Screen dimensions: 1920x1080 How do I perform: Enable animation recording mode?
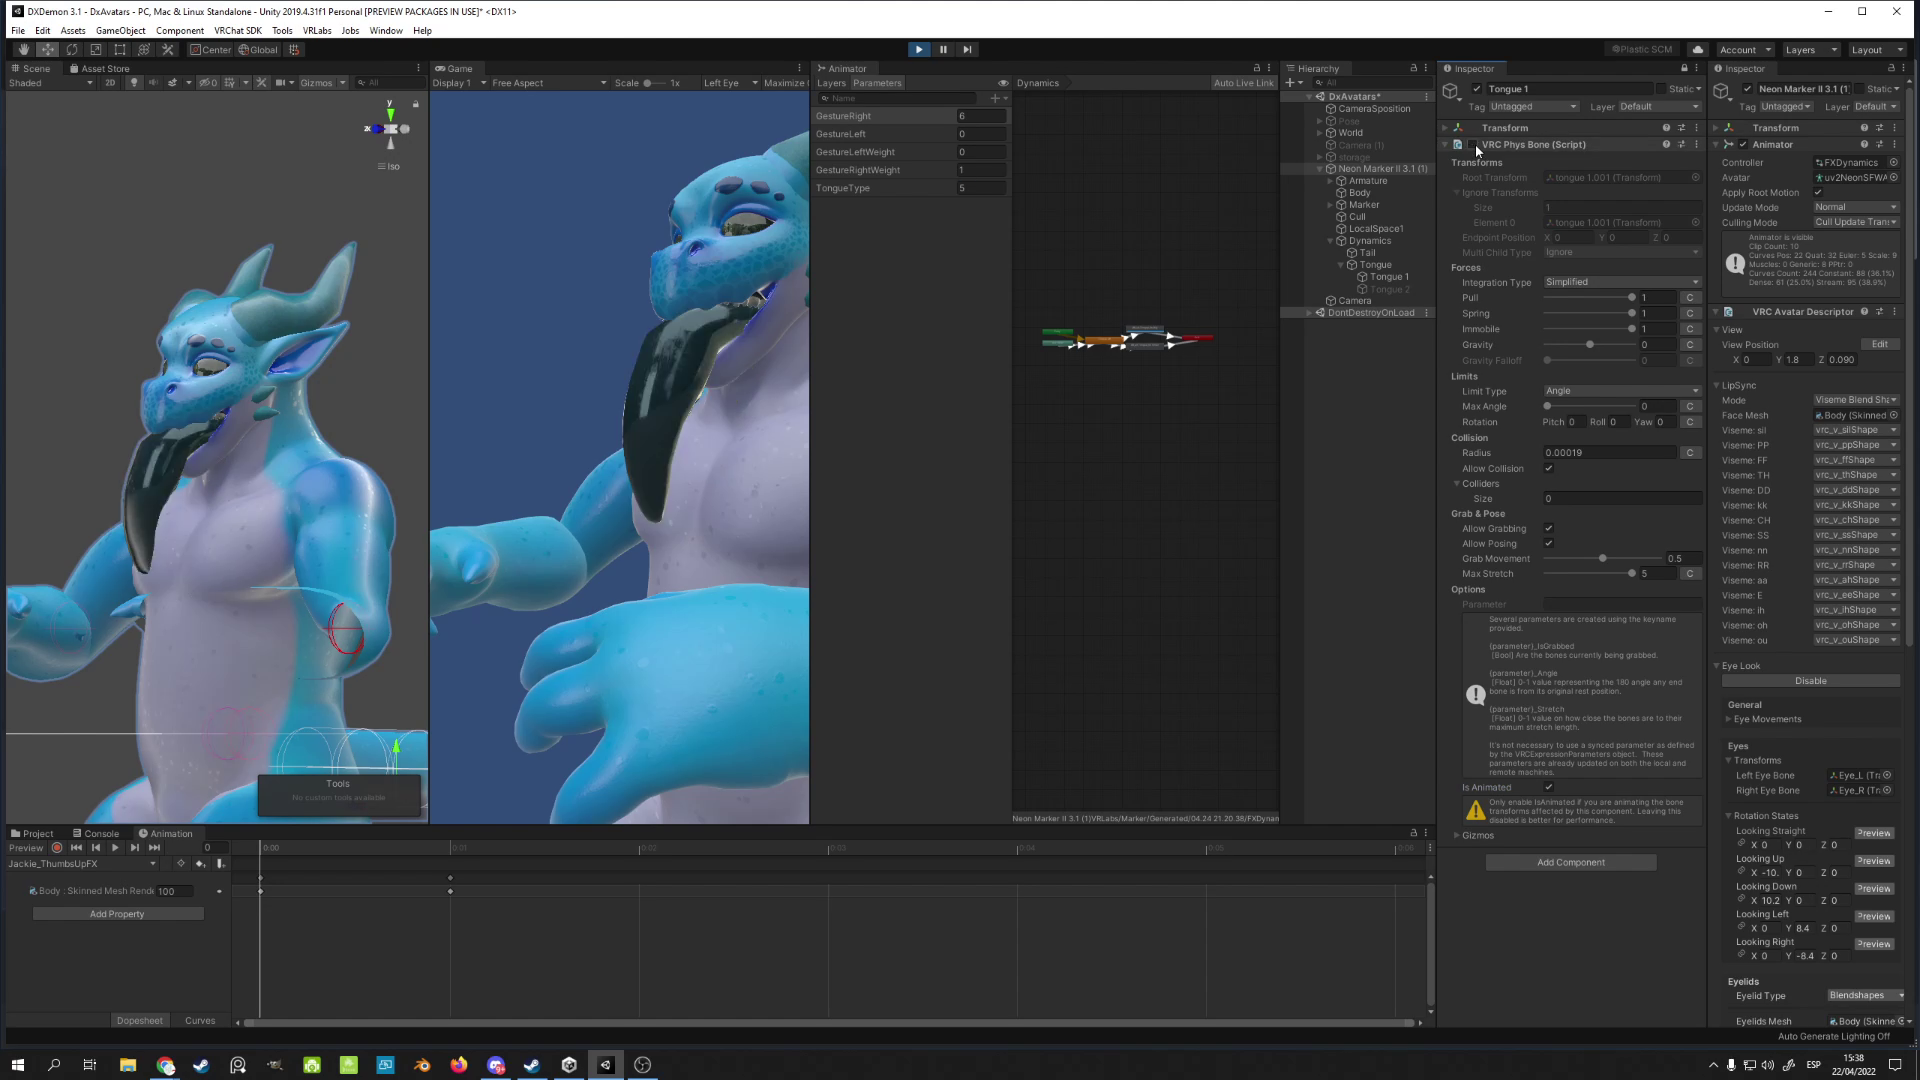coord(57,848)
